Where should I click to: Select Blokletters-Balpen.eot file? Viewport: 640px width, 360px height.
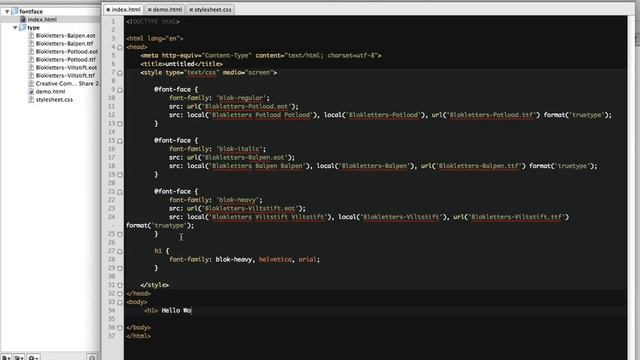click(x=65, y=36)
